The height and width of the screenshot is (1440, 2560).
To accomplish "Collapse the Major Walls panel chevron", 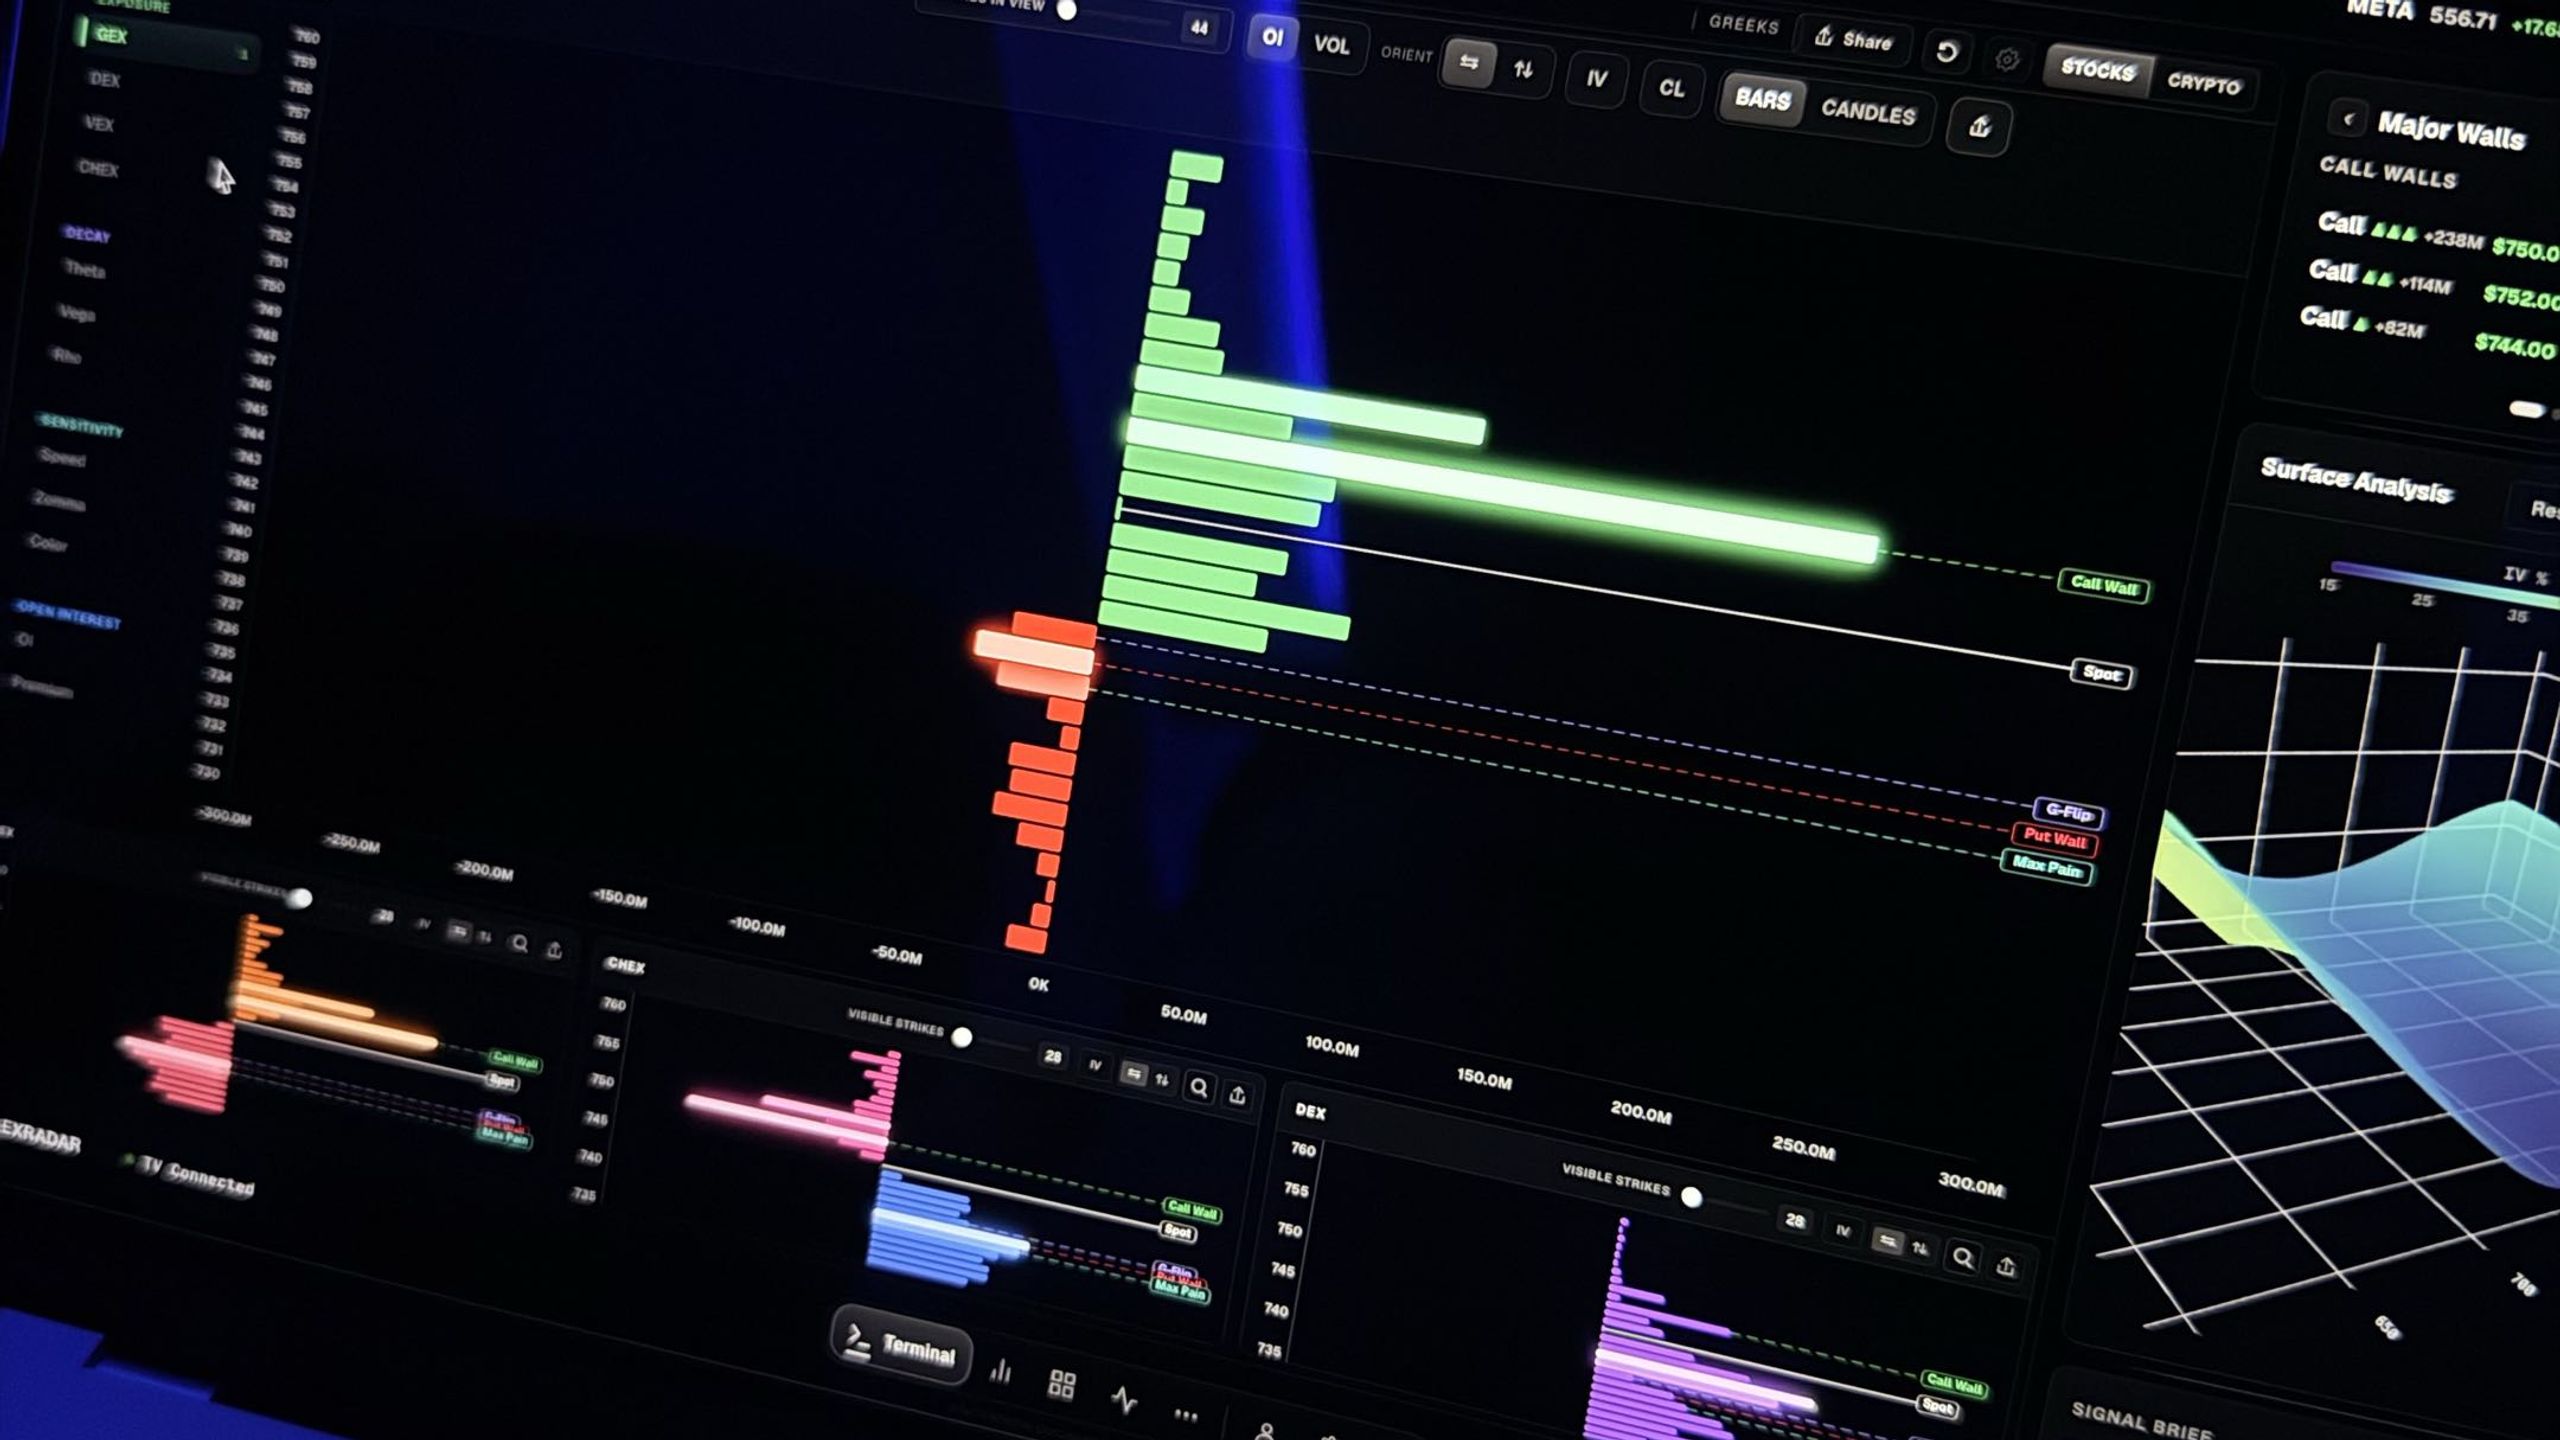I will click(2347, 119).
